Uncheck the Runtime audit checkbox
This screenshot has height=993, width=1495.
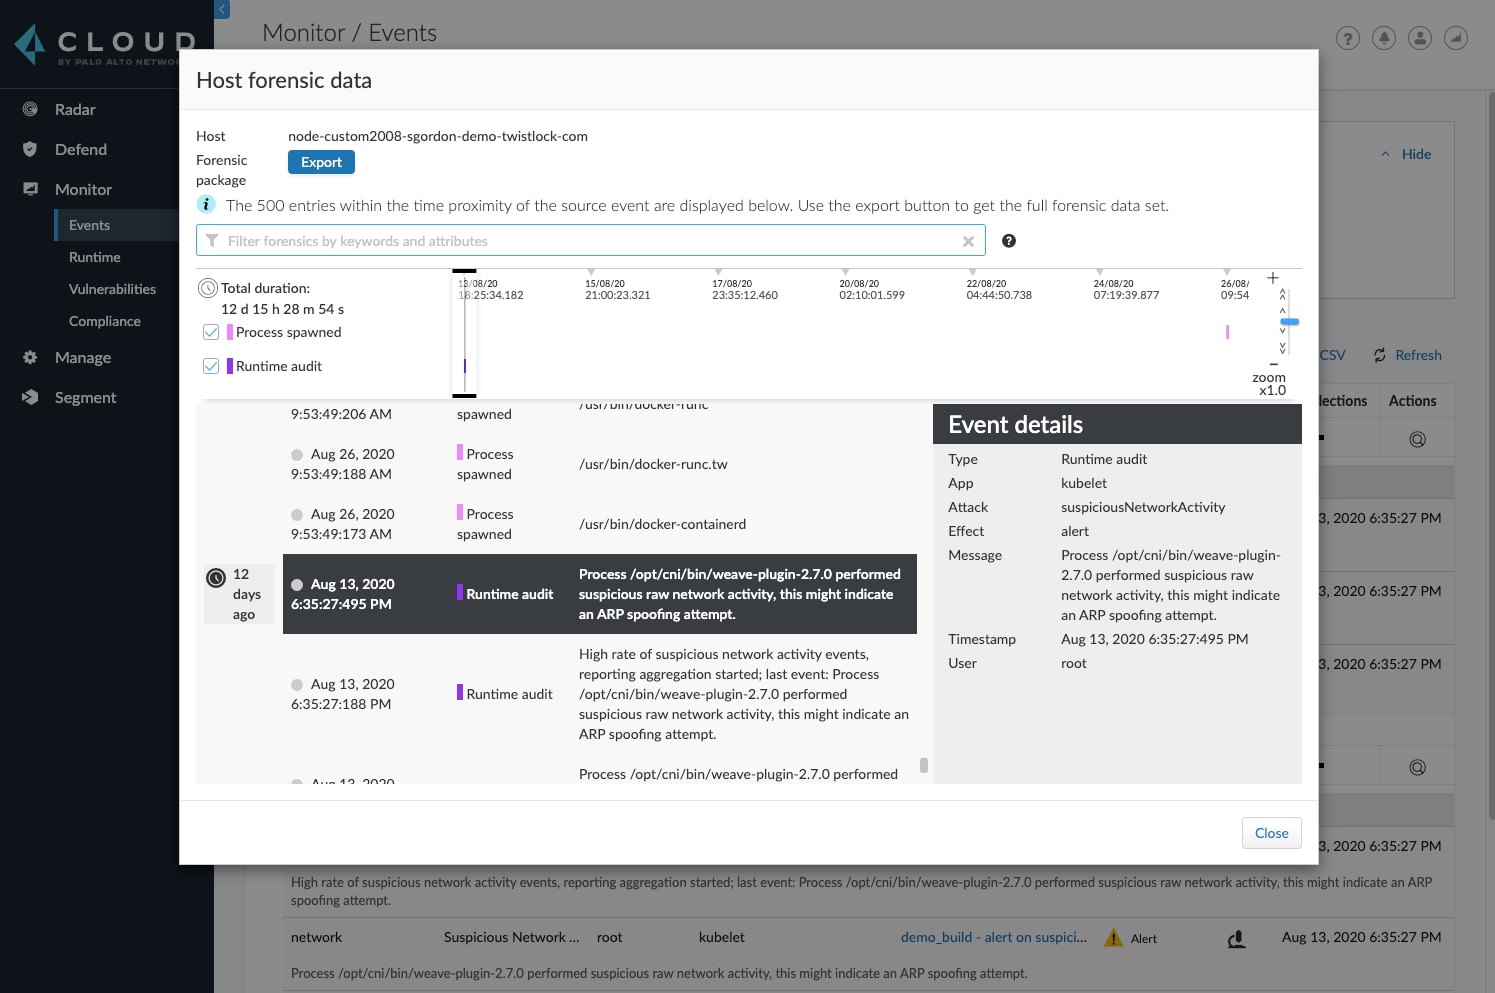pyautogui.click(x=211, y=366)
